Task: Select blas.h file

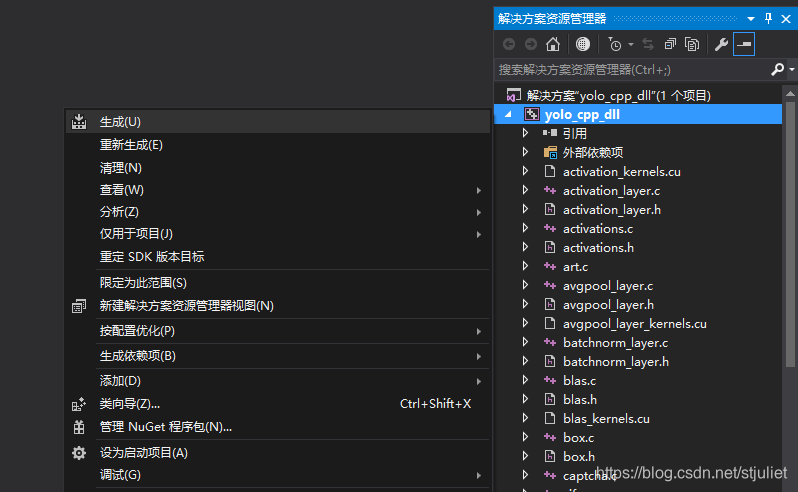Action: 580,399
